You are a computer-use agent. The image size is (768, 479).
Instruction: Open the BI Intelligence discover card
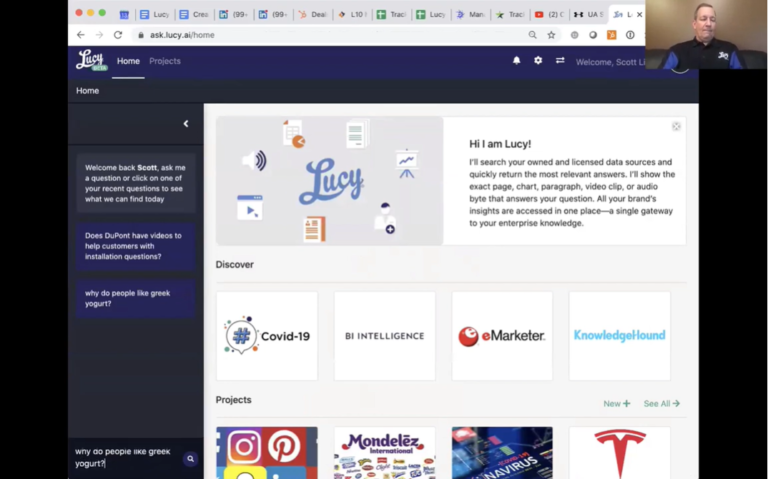tap(384, 336)
